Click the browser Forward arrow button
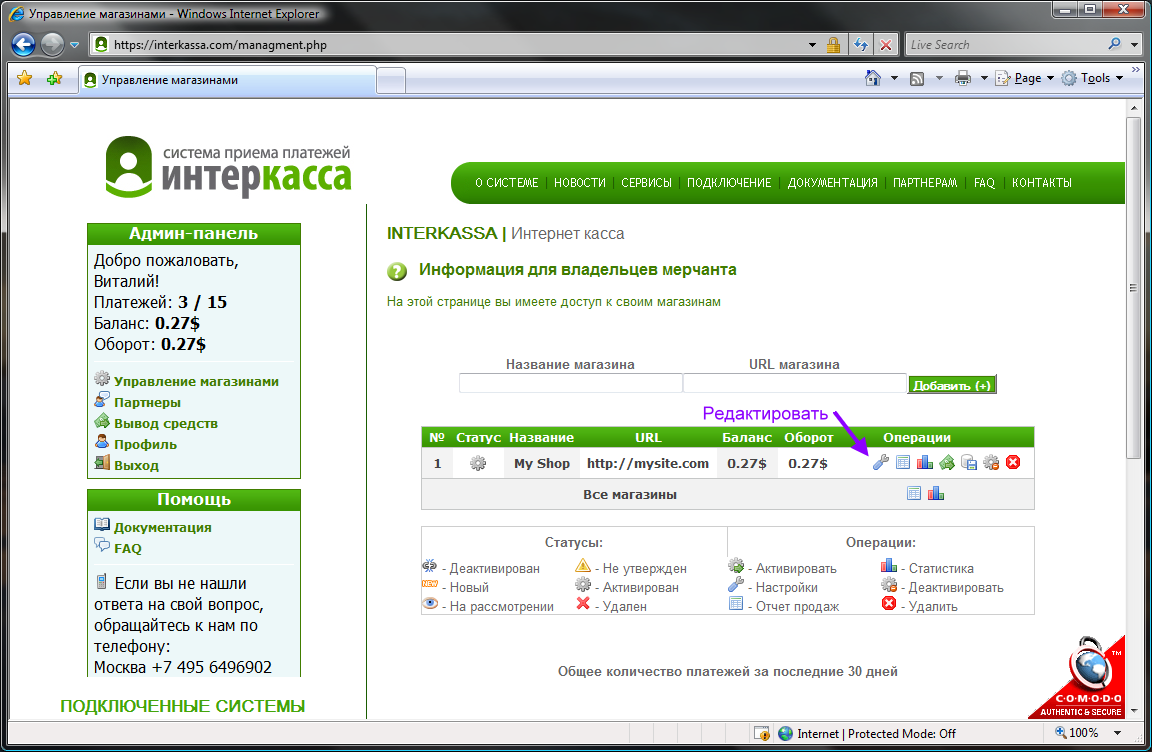Screen dimensions: 1152x752 [x=52, y=45]
